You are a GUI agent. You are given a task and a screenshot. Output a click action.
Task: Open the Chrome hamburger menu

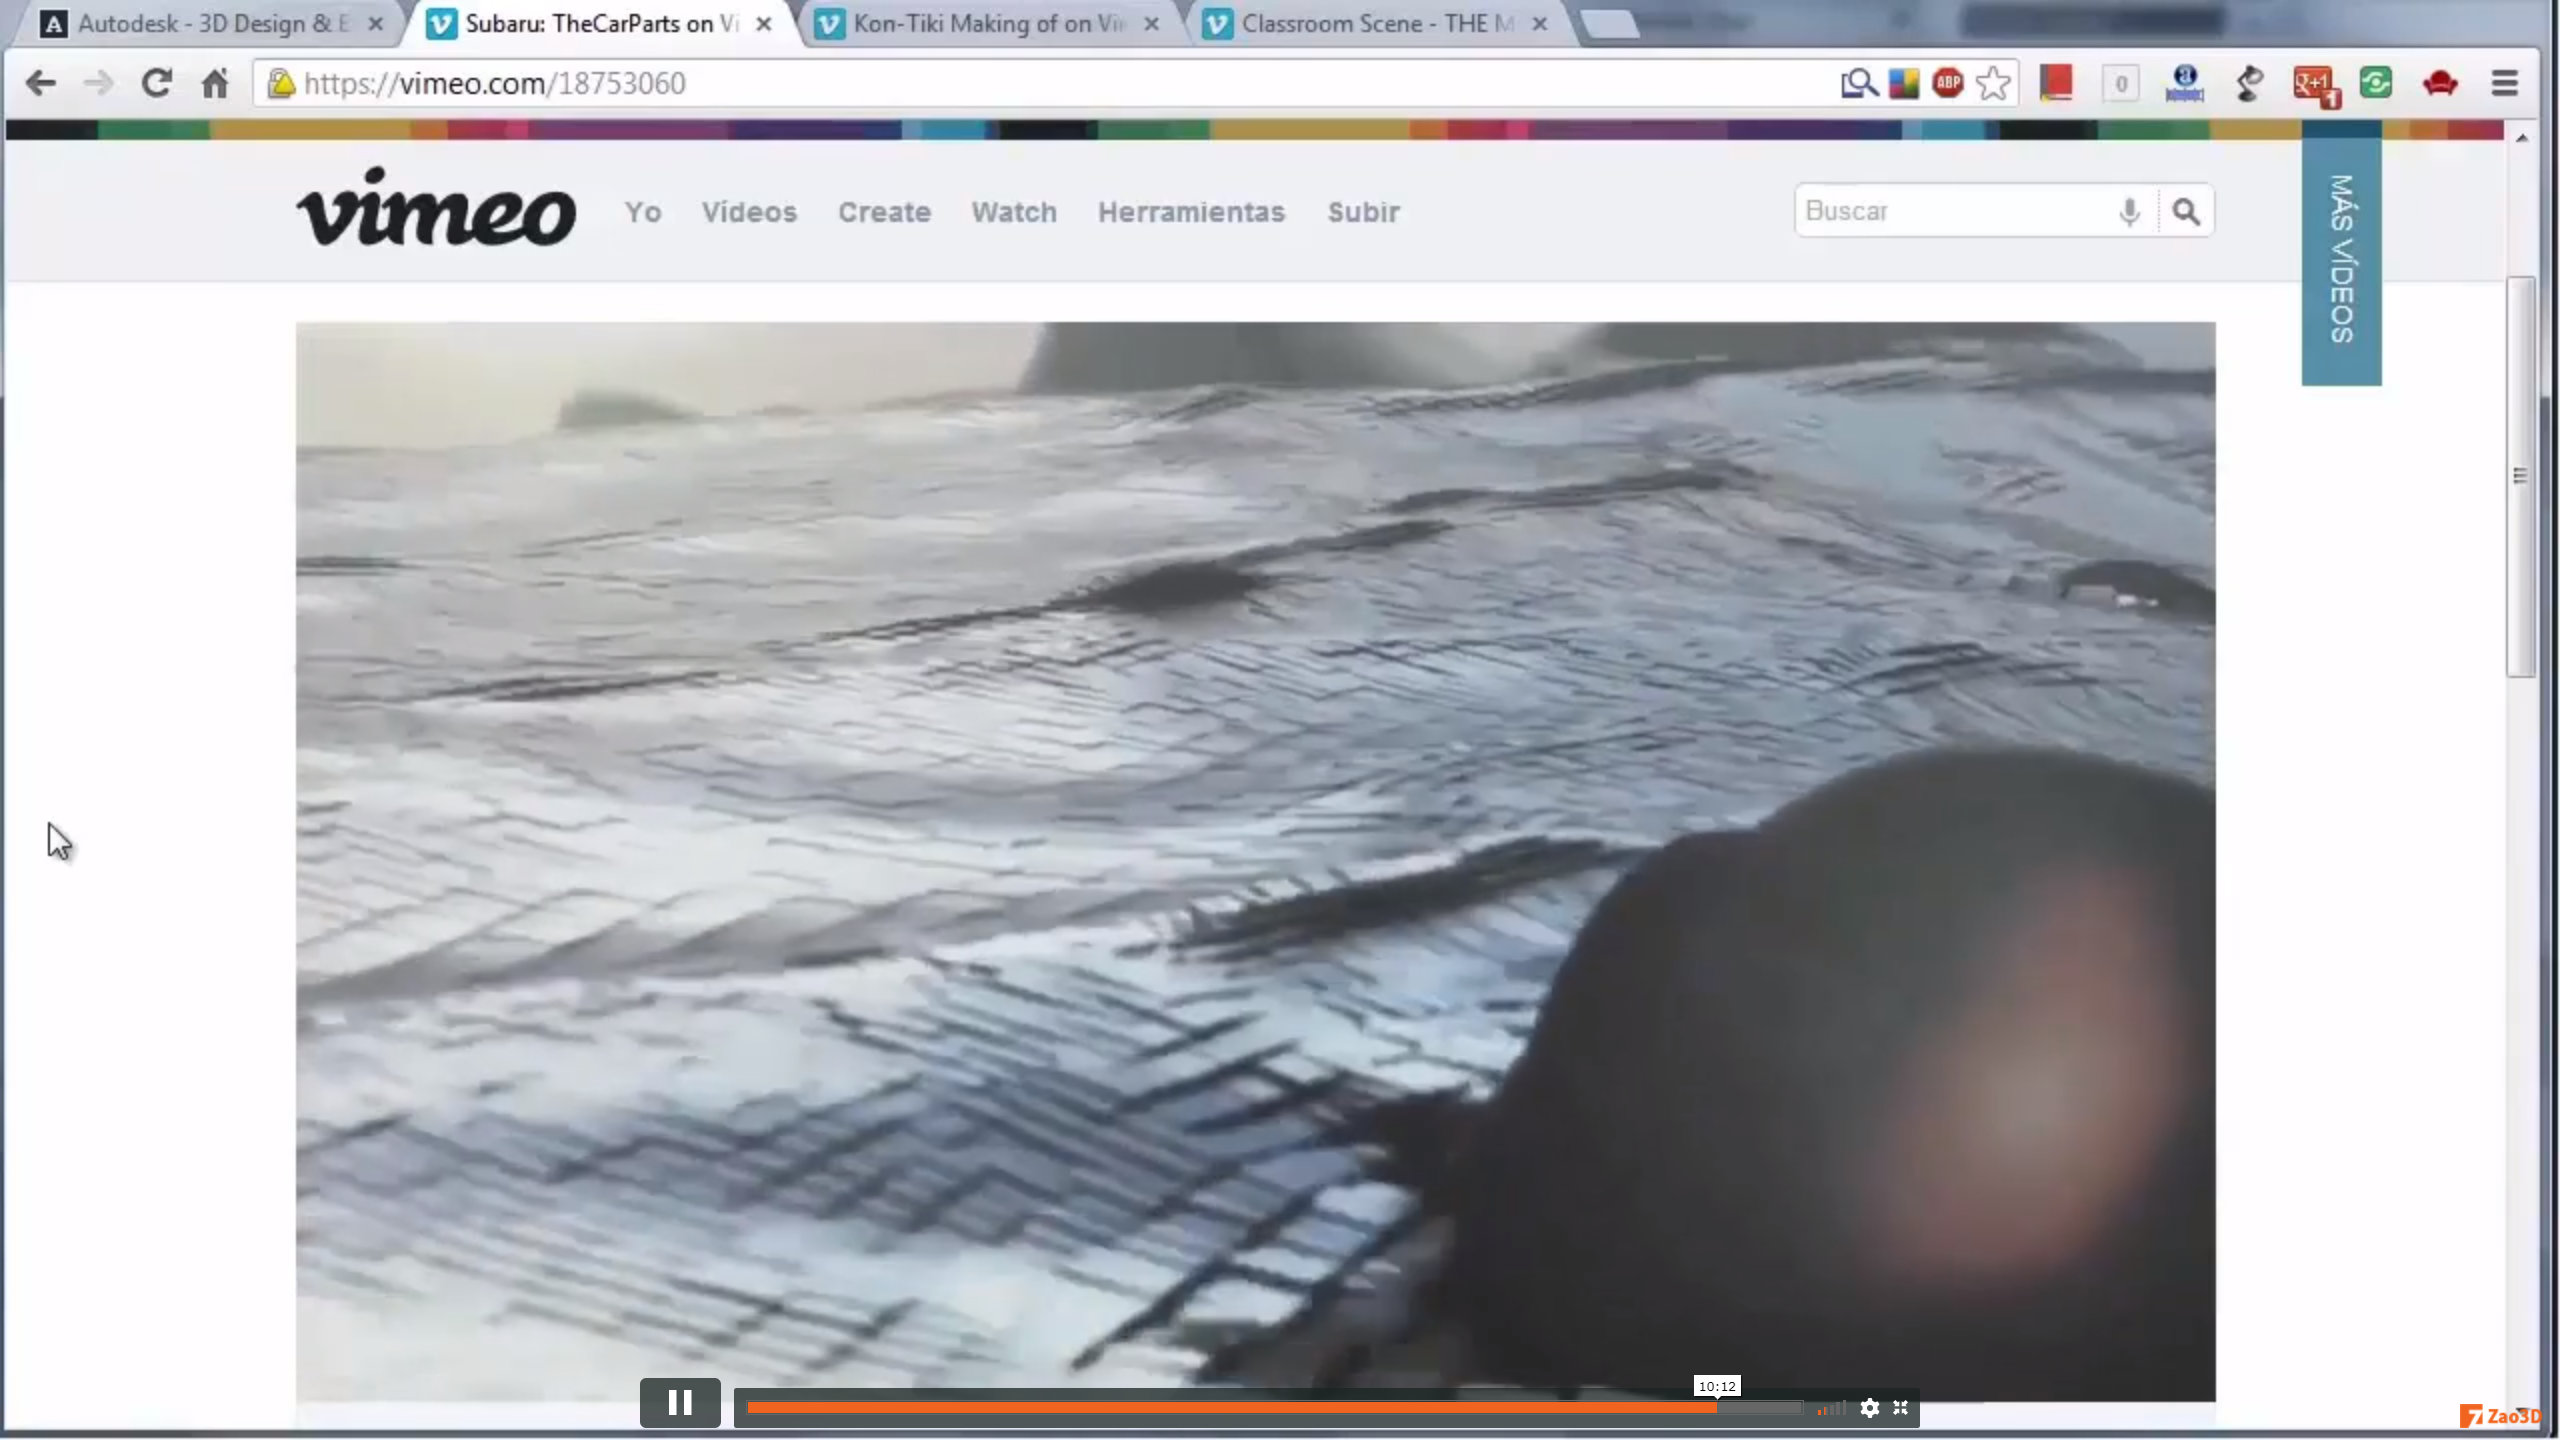(x=2504, y=83)
